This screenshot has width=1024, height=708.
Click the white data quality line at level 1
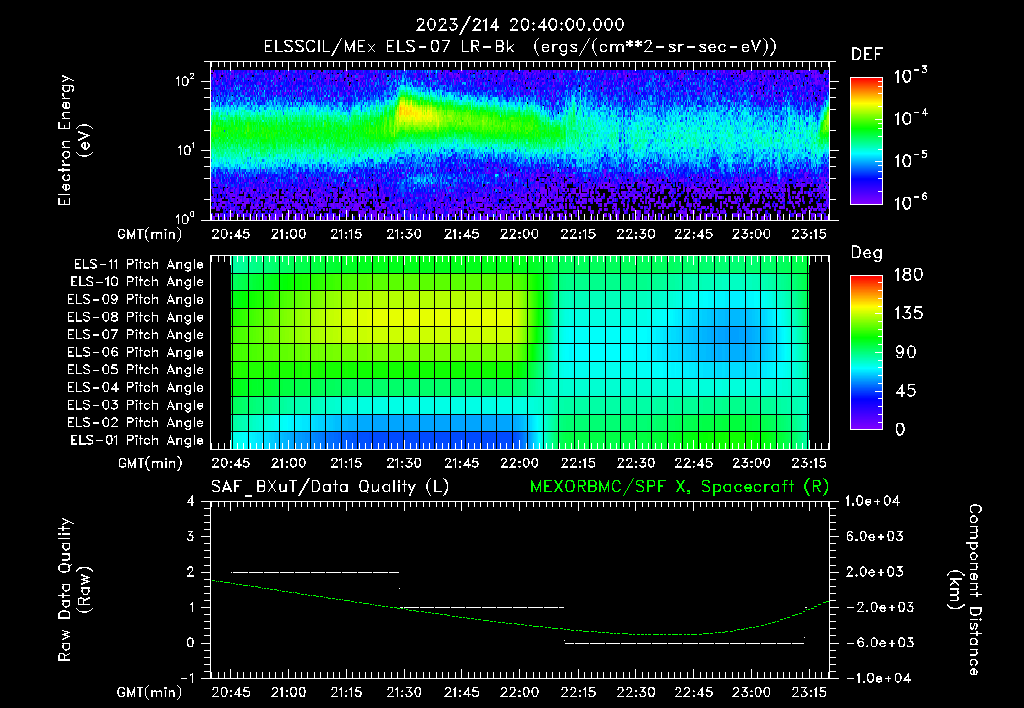pyautogui.click(x=482, y=607)
